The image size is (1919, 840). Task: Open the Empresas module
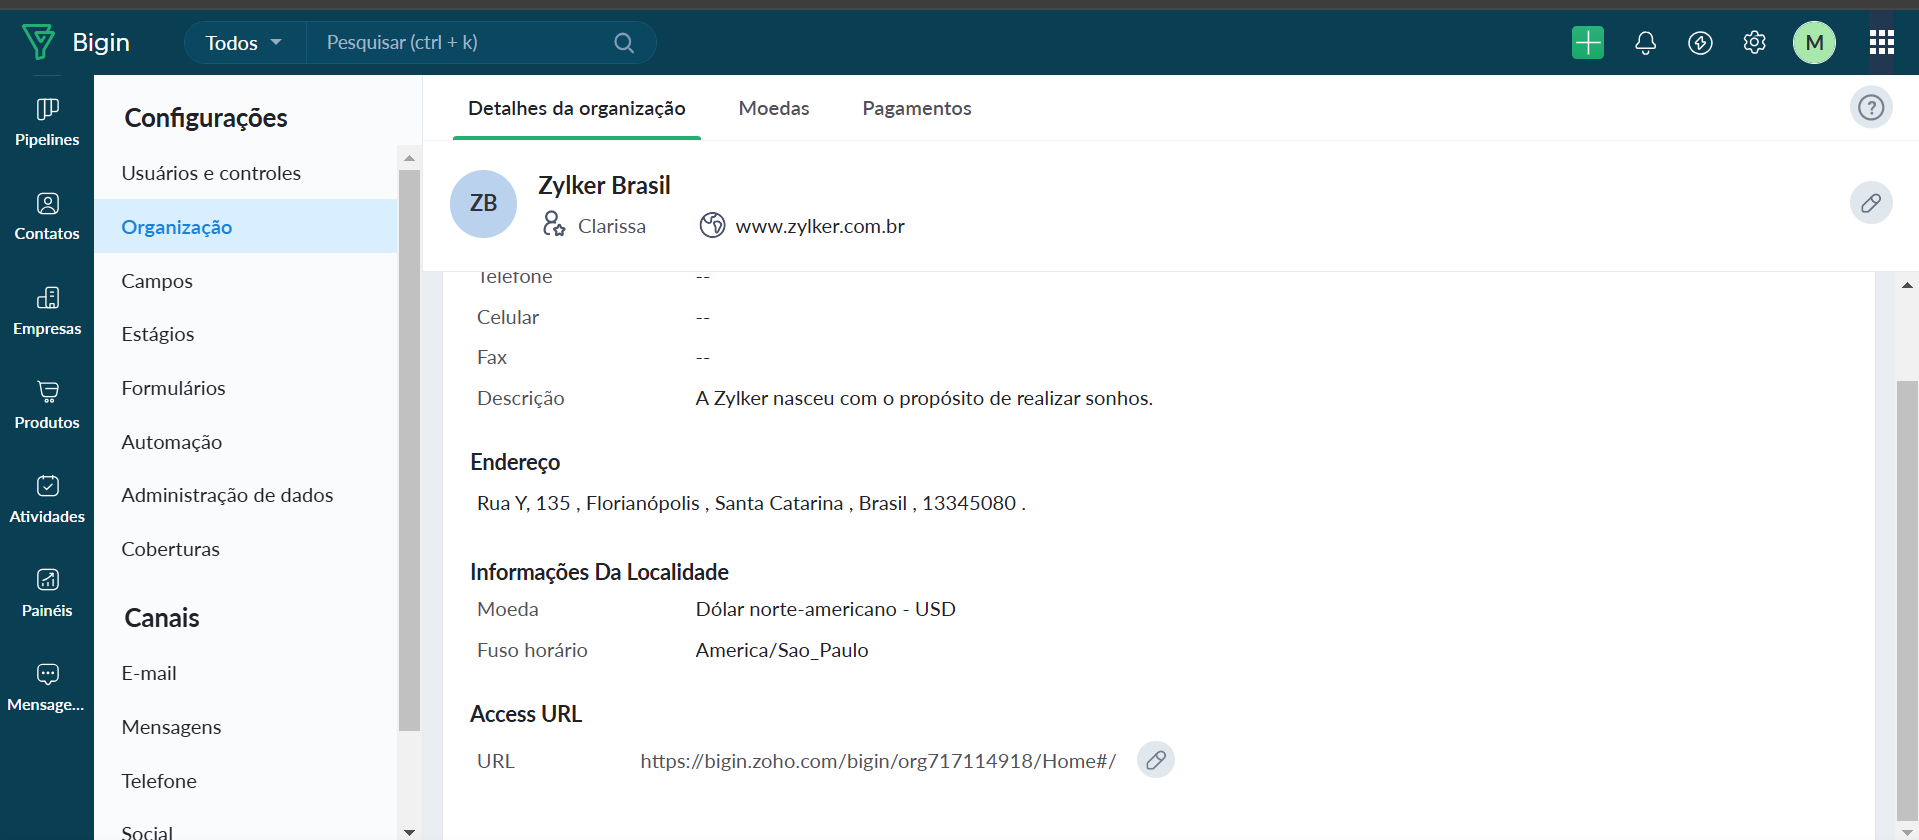(47, 312)
